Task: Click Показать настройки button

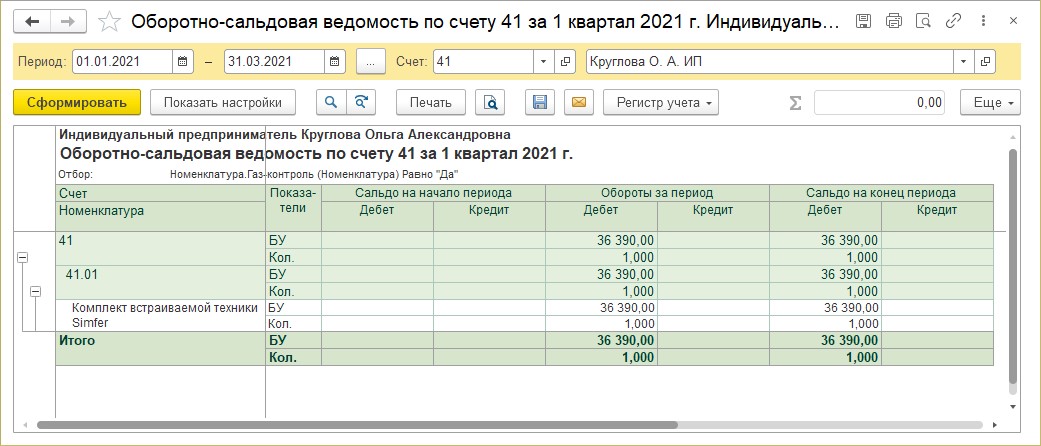Action: tap(223, 102)
